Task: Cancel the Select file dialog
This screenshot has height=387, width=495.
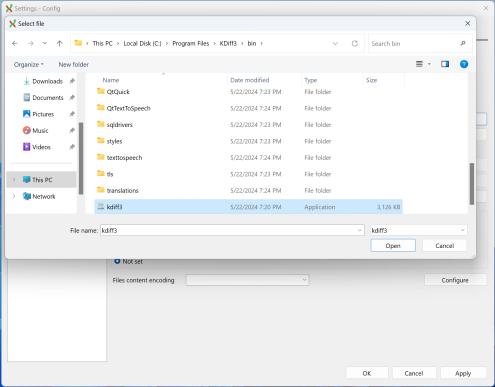Action: click(444, 246)
